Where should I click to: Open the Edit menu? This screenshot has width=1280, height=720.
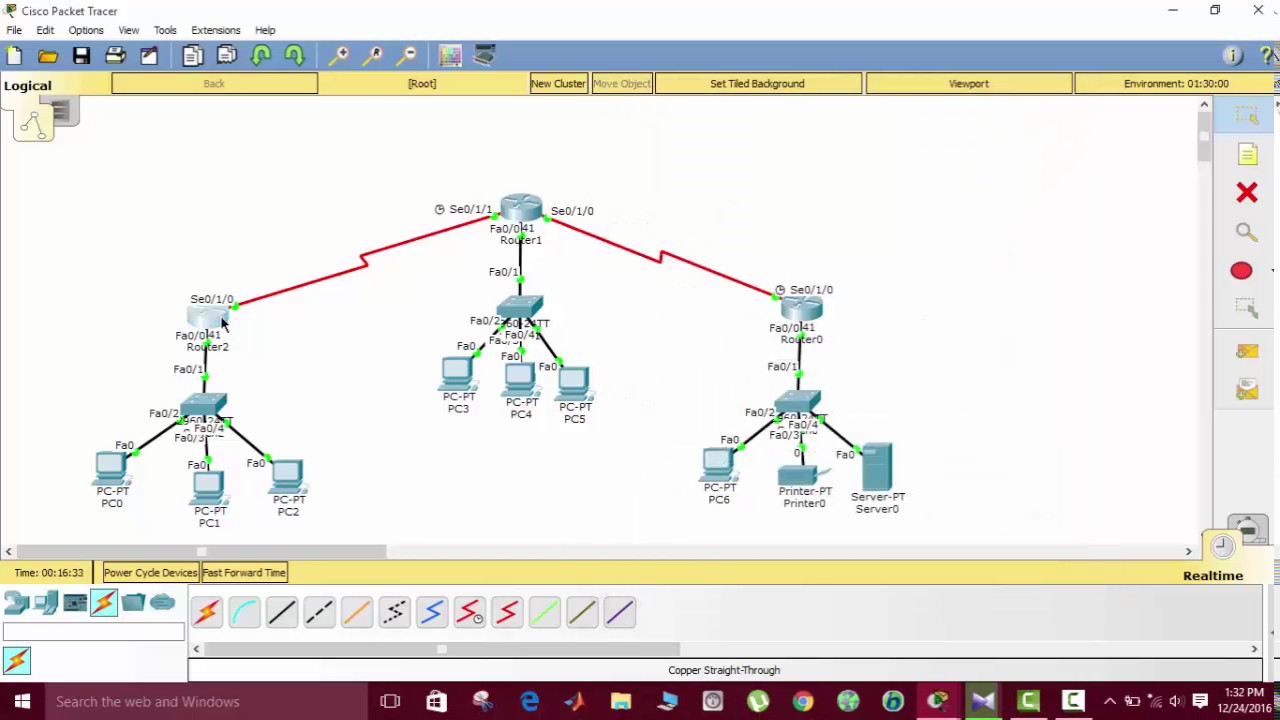[x=45, y=30]
